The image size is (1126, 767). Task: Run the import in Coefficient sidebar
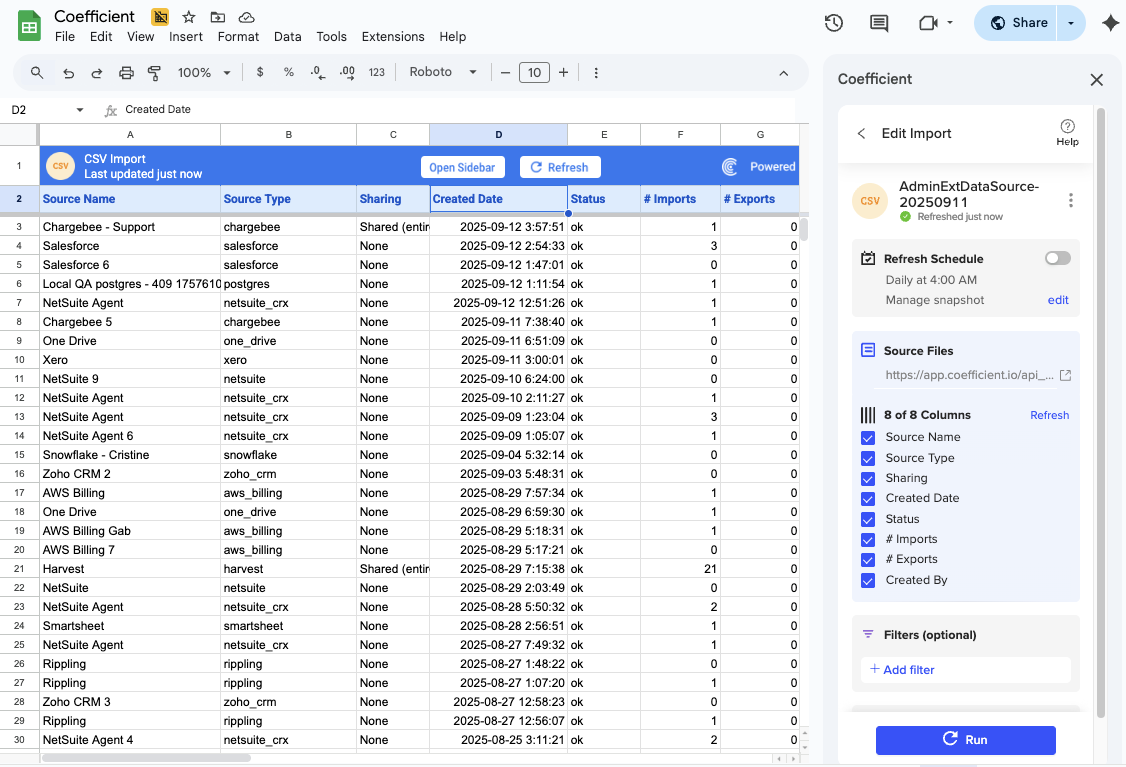point(965,740)
